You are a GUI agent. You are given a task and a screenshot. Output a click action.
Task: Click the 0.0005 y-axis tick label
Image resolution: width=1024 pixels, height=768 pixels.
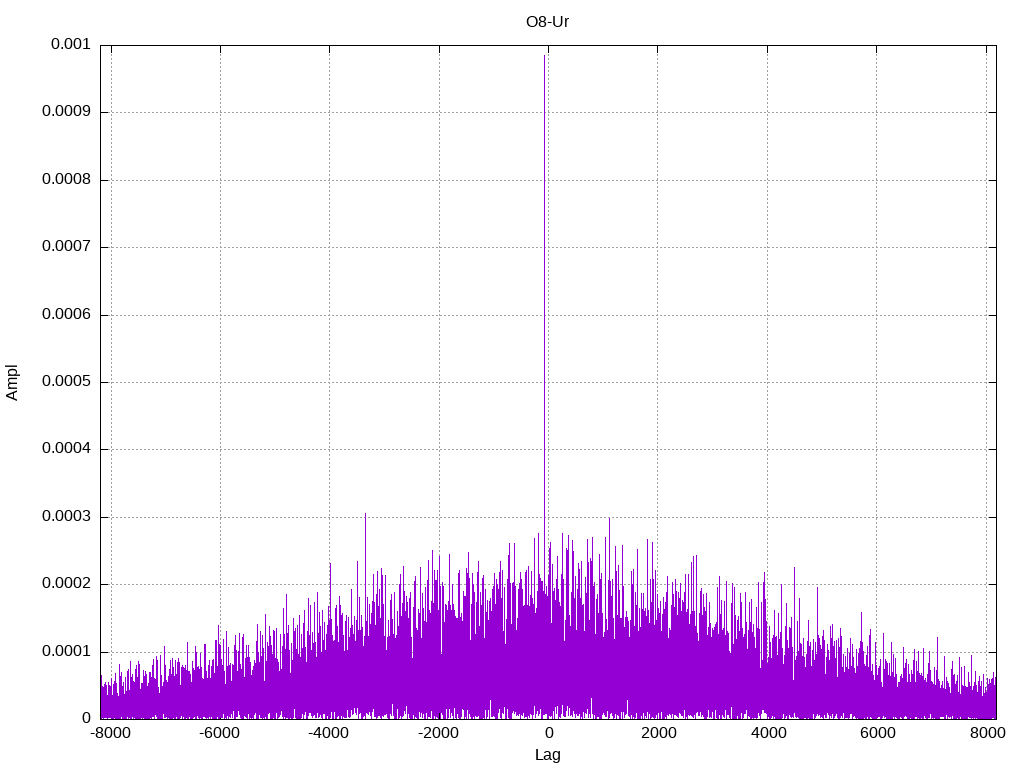pyautogui.click(x=66, y=382)
